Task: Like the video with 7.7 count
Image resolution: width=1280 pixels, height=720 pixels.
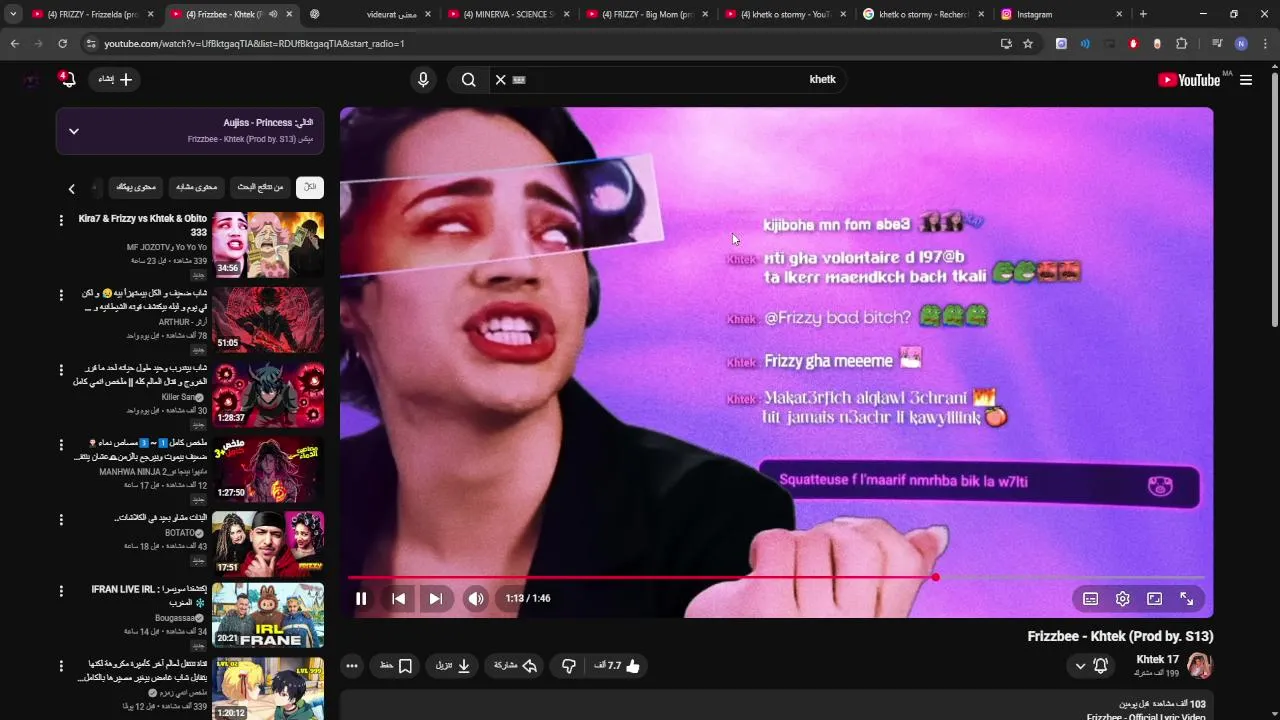Action: click(617, 665)
